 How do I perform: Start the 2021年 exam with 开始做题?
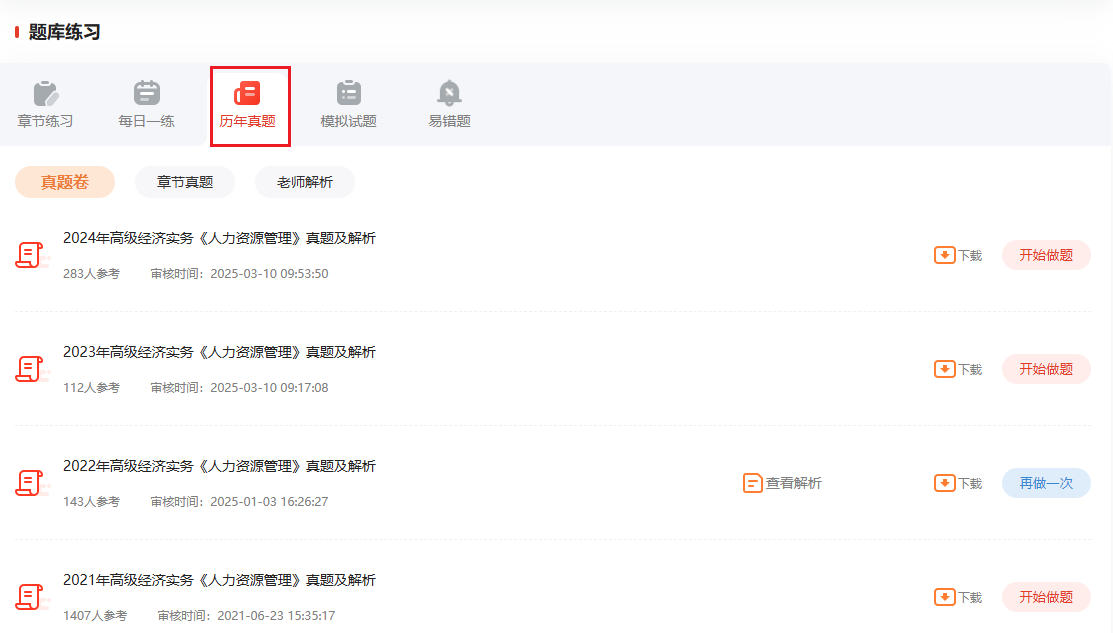pyautogui.click(x=1046, y=597)
